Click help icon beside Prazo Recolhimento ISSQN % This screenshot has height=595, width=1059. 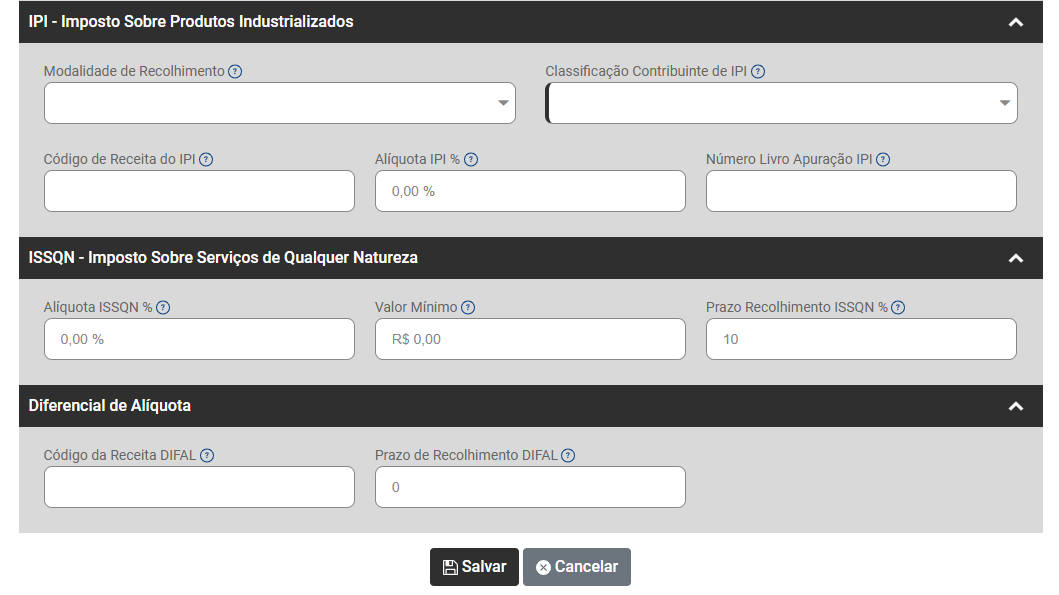click(x=898, y=308)
